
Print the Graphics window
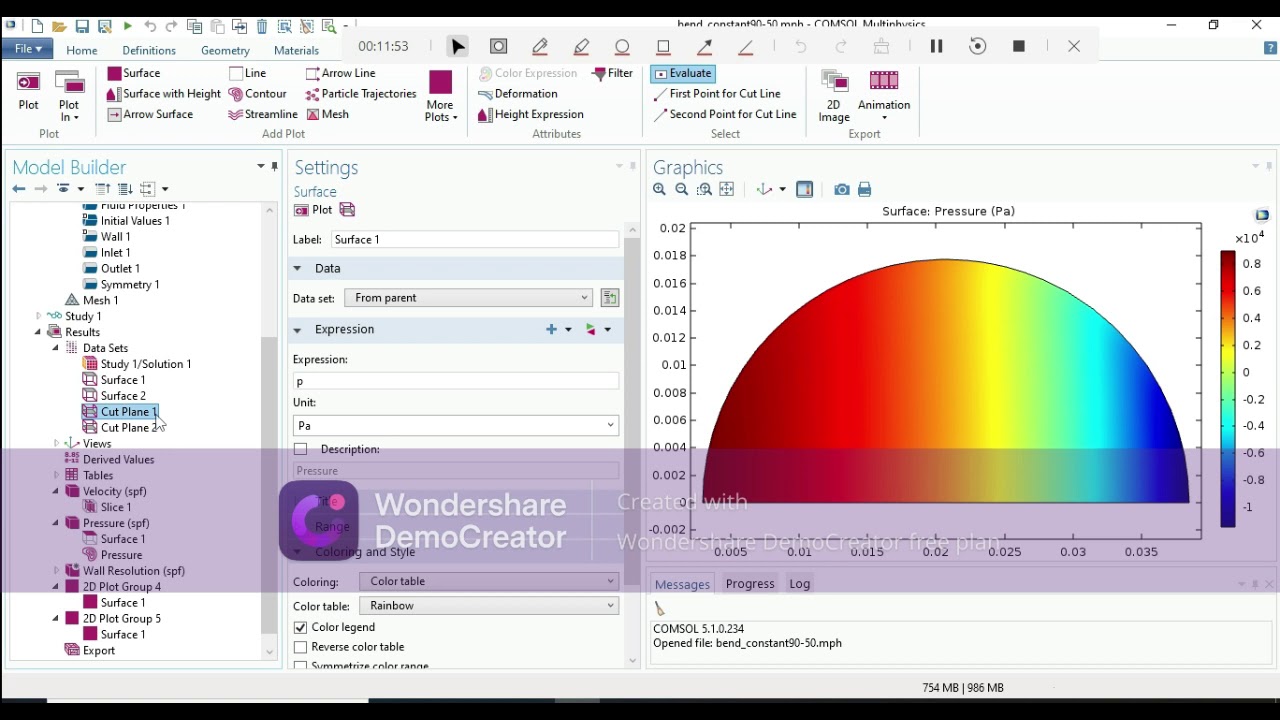point(865,190)
